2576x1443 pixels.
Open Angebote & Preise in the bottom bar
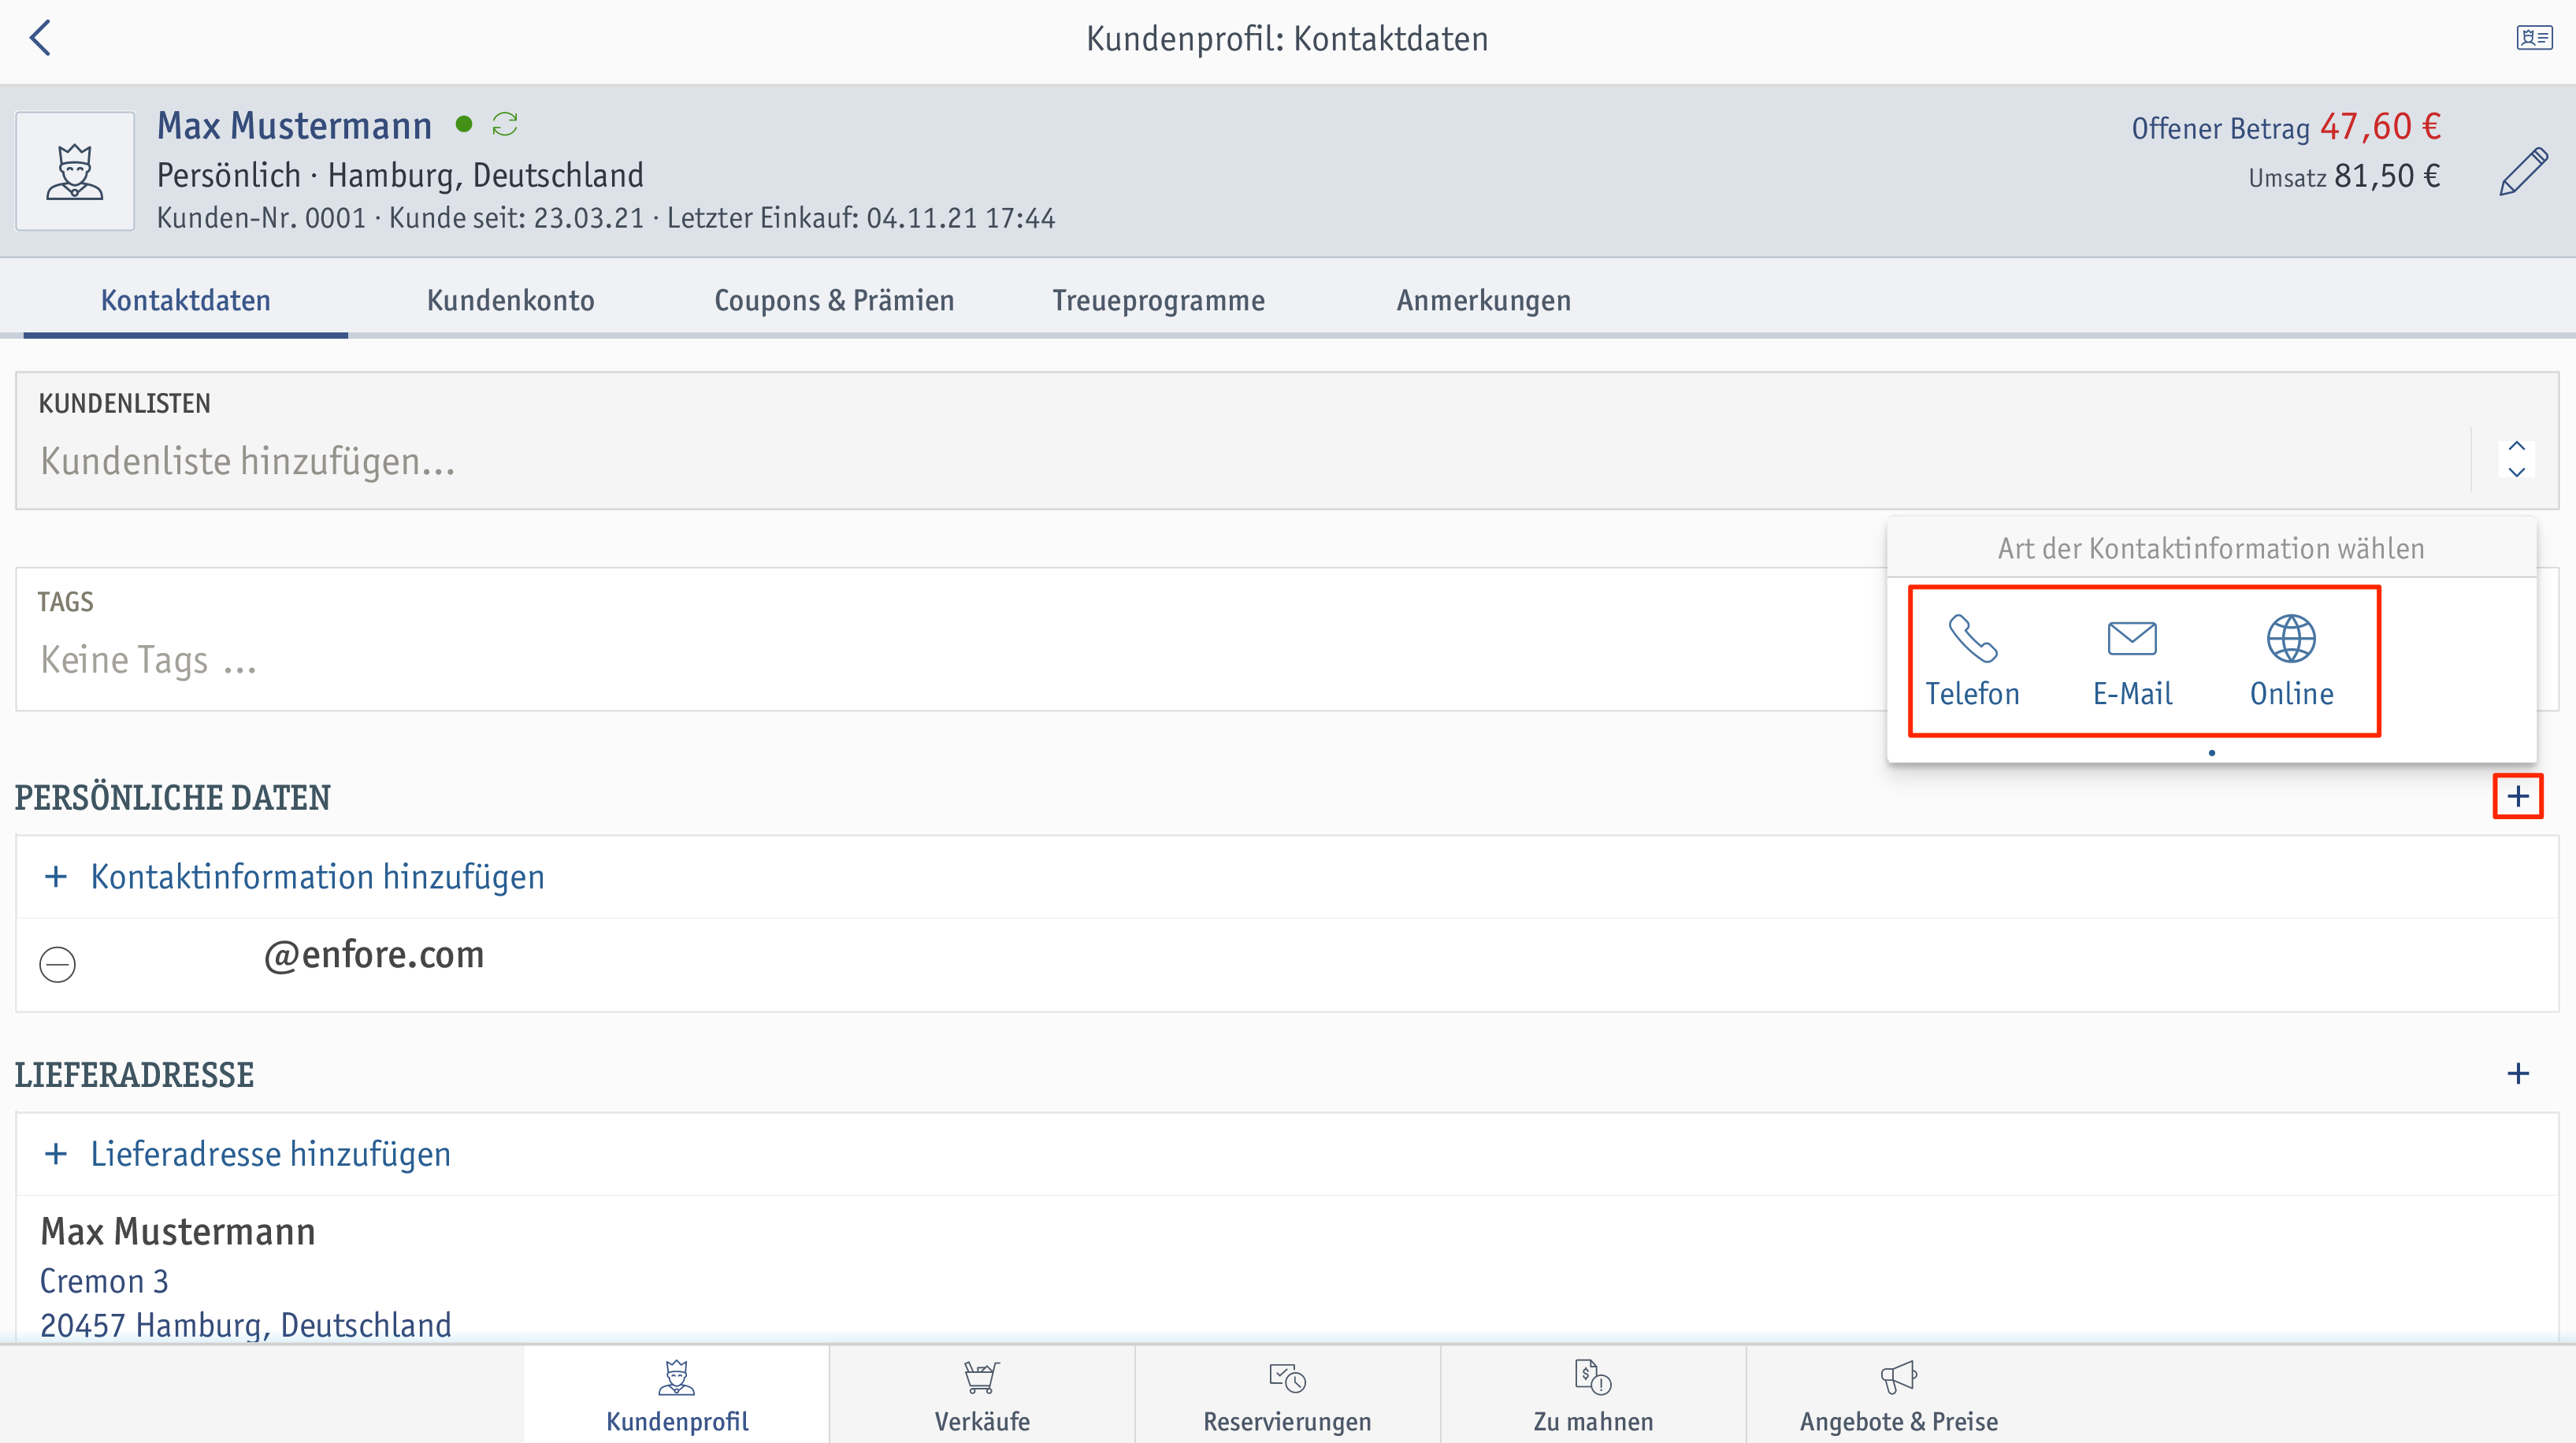pos(1899,1395)
